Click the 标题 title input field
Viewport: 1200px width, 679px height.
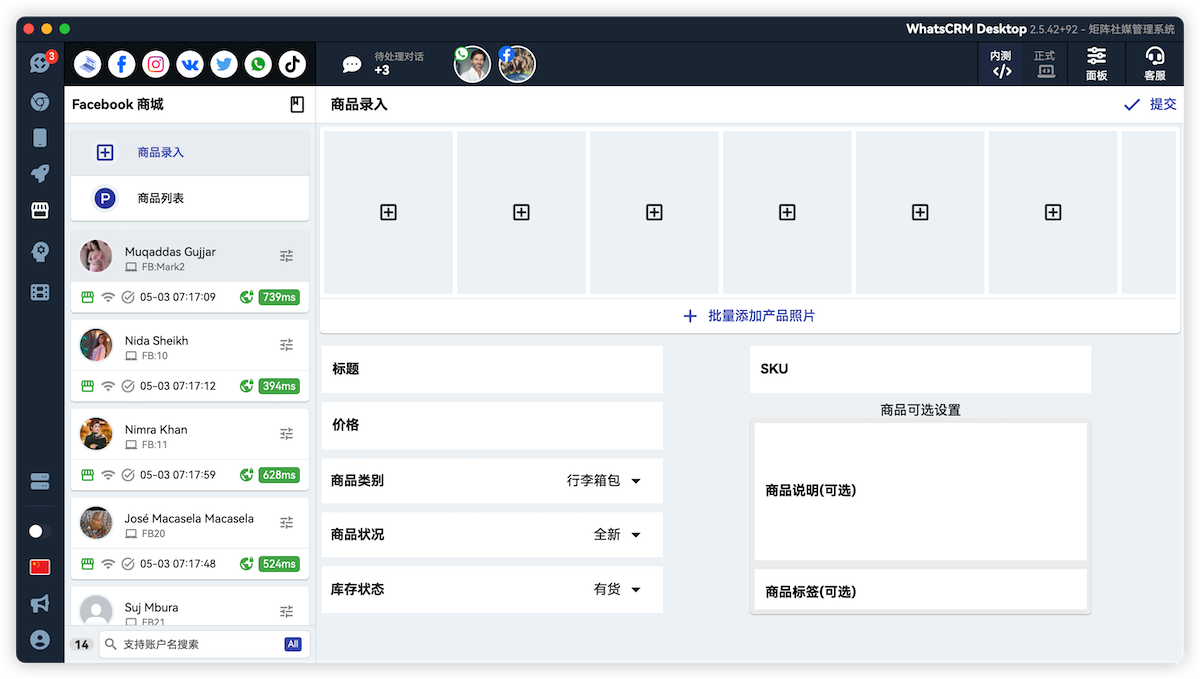491,369
